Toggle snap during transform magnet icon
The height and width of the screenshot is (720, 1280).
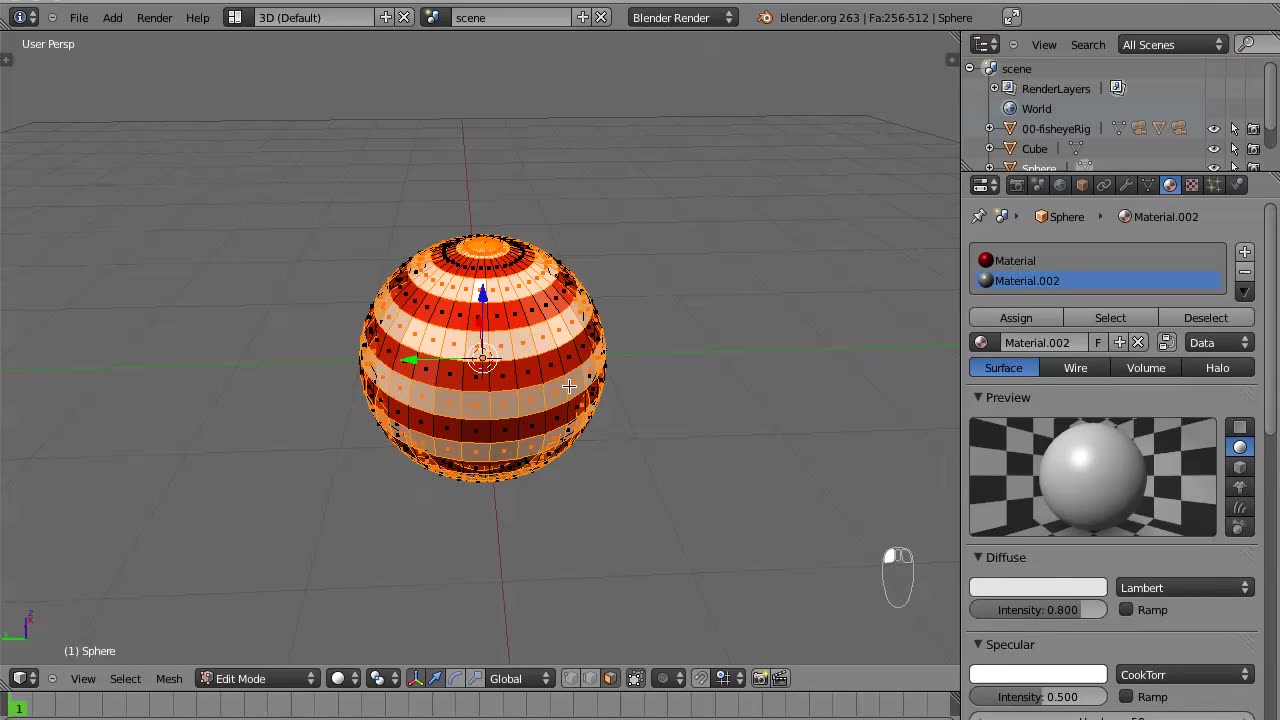(x=700, y=679)
